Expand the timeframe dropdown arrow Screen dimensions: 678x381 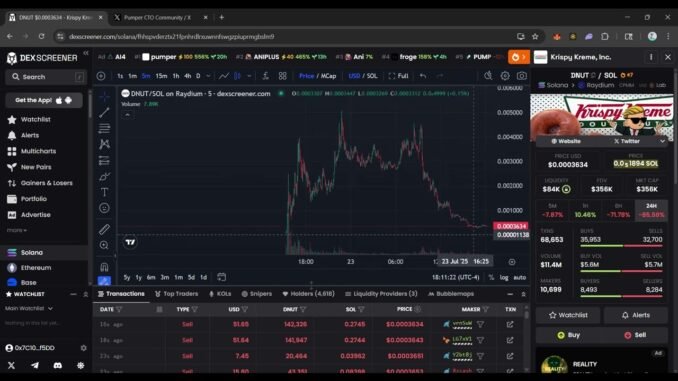208,76
